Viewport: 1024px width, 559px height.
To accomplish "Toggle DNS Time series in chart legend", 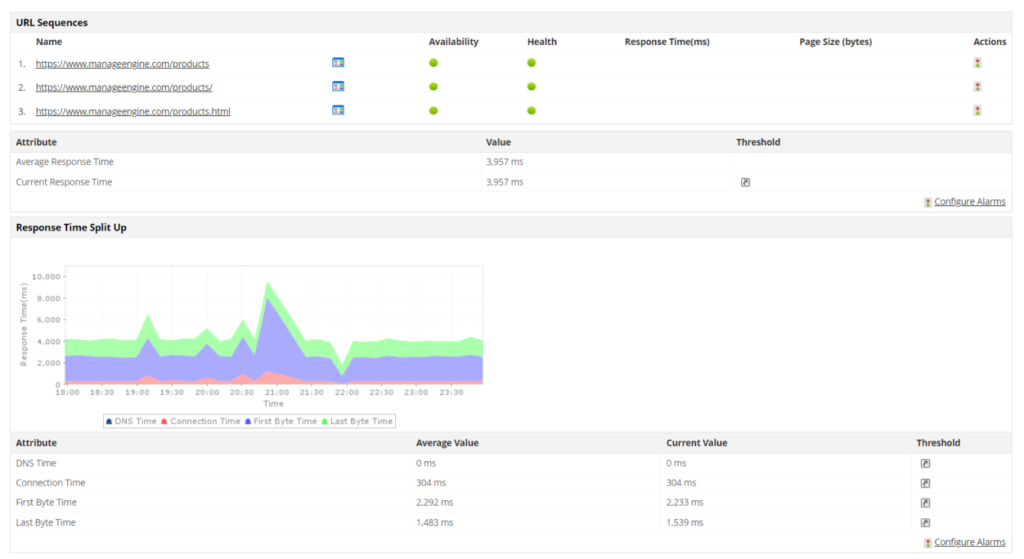I will (131, 421).
